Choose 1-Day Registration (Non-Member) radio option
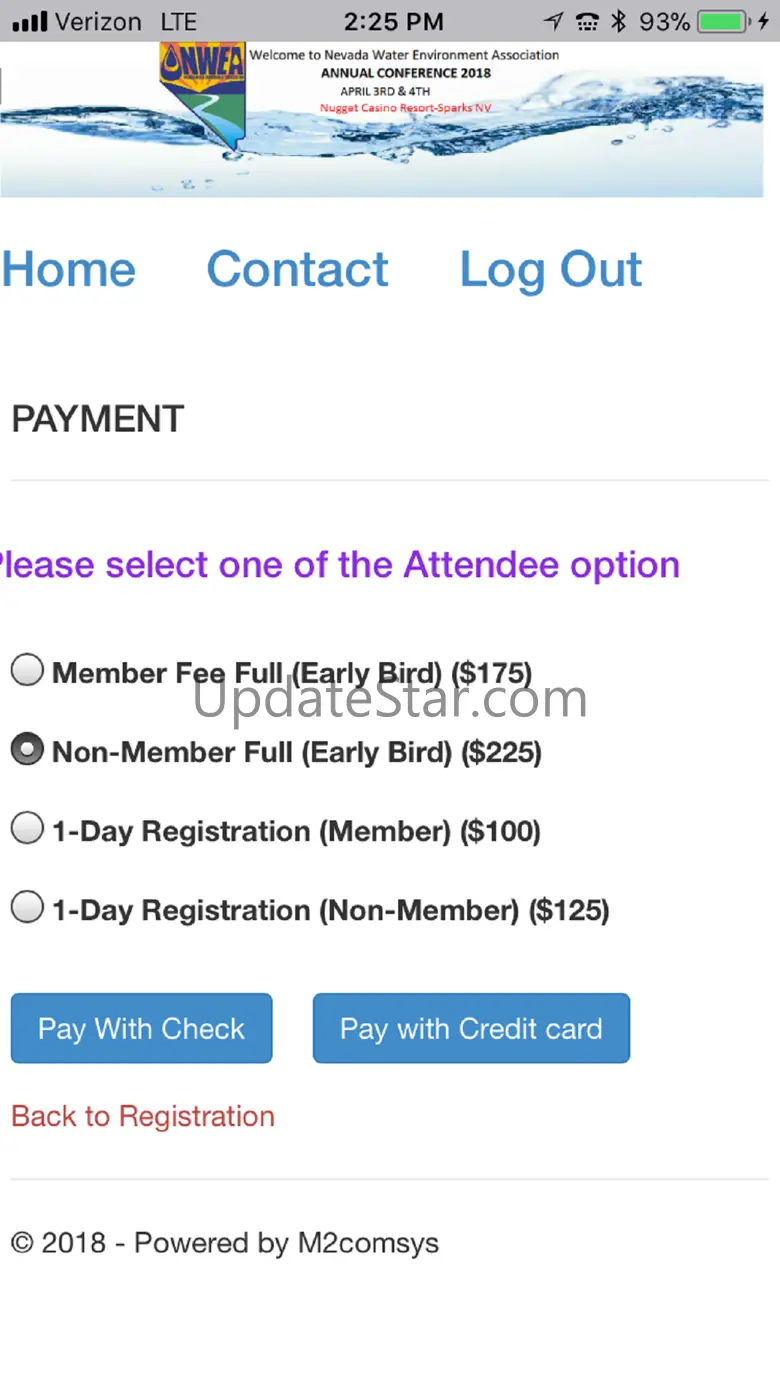This screenshot has height=1387, width=780. point(27,907)
